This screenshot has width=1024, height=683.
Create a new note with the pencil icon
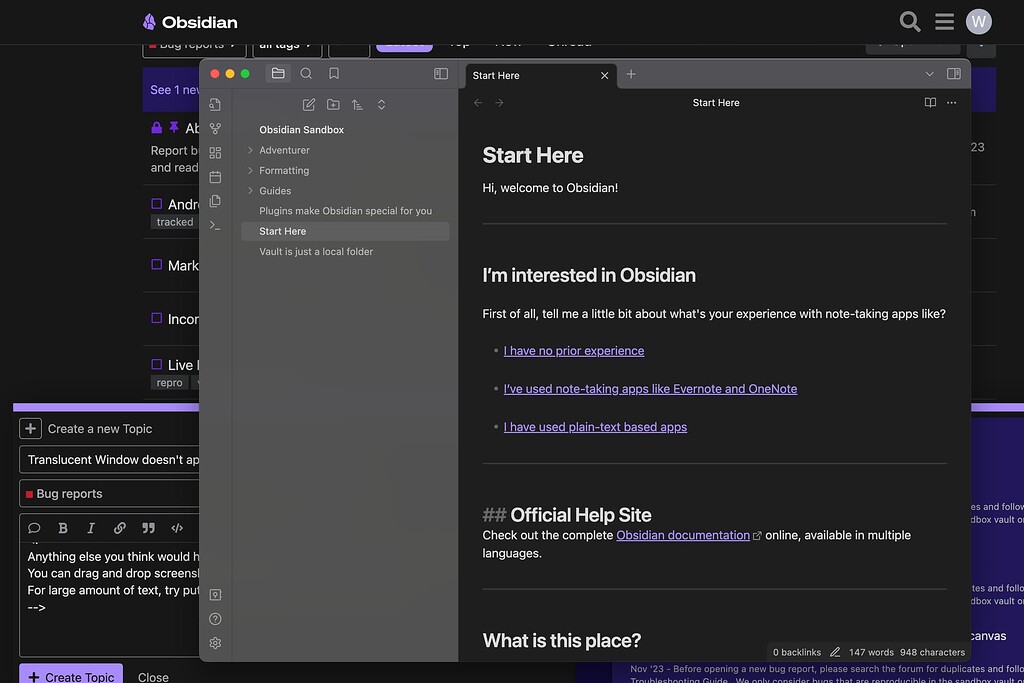(309, 104)
